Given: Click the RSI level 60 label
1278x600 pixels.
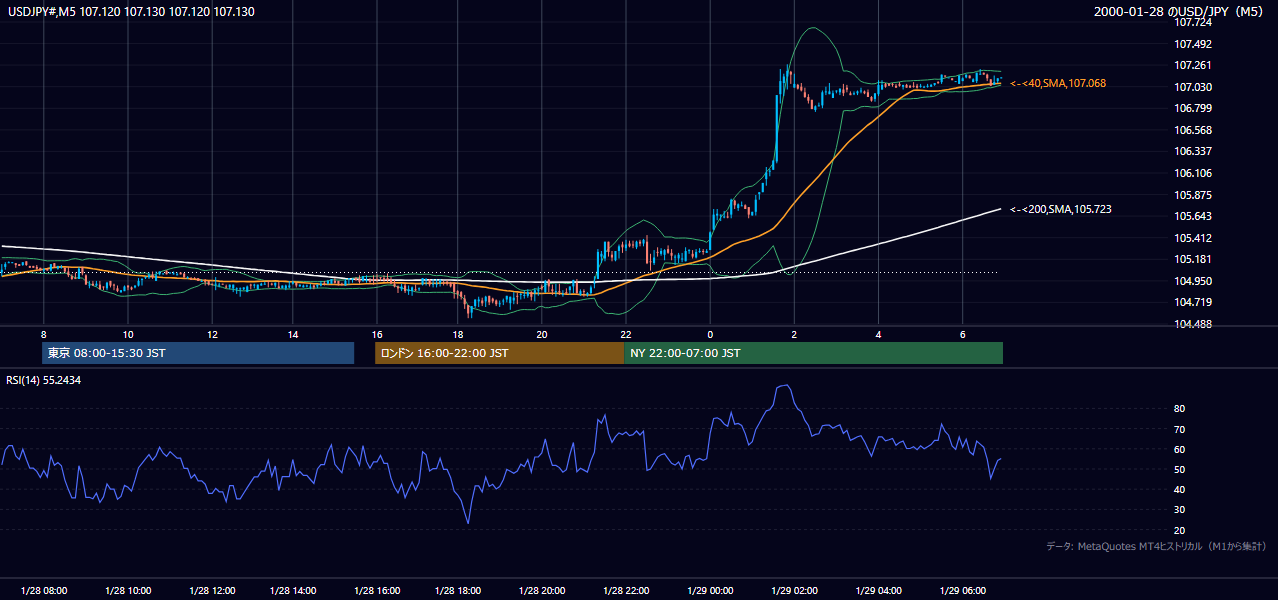Looking at the screenshot, I should point(1180,449).
